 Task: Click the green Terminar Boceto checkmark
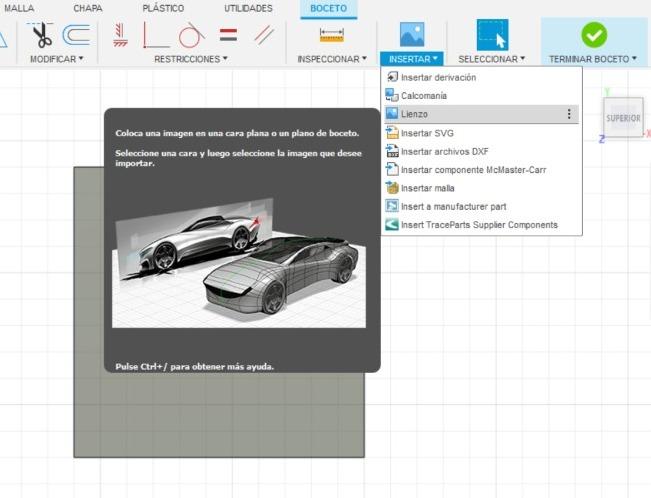pos(594,35)
